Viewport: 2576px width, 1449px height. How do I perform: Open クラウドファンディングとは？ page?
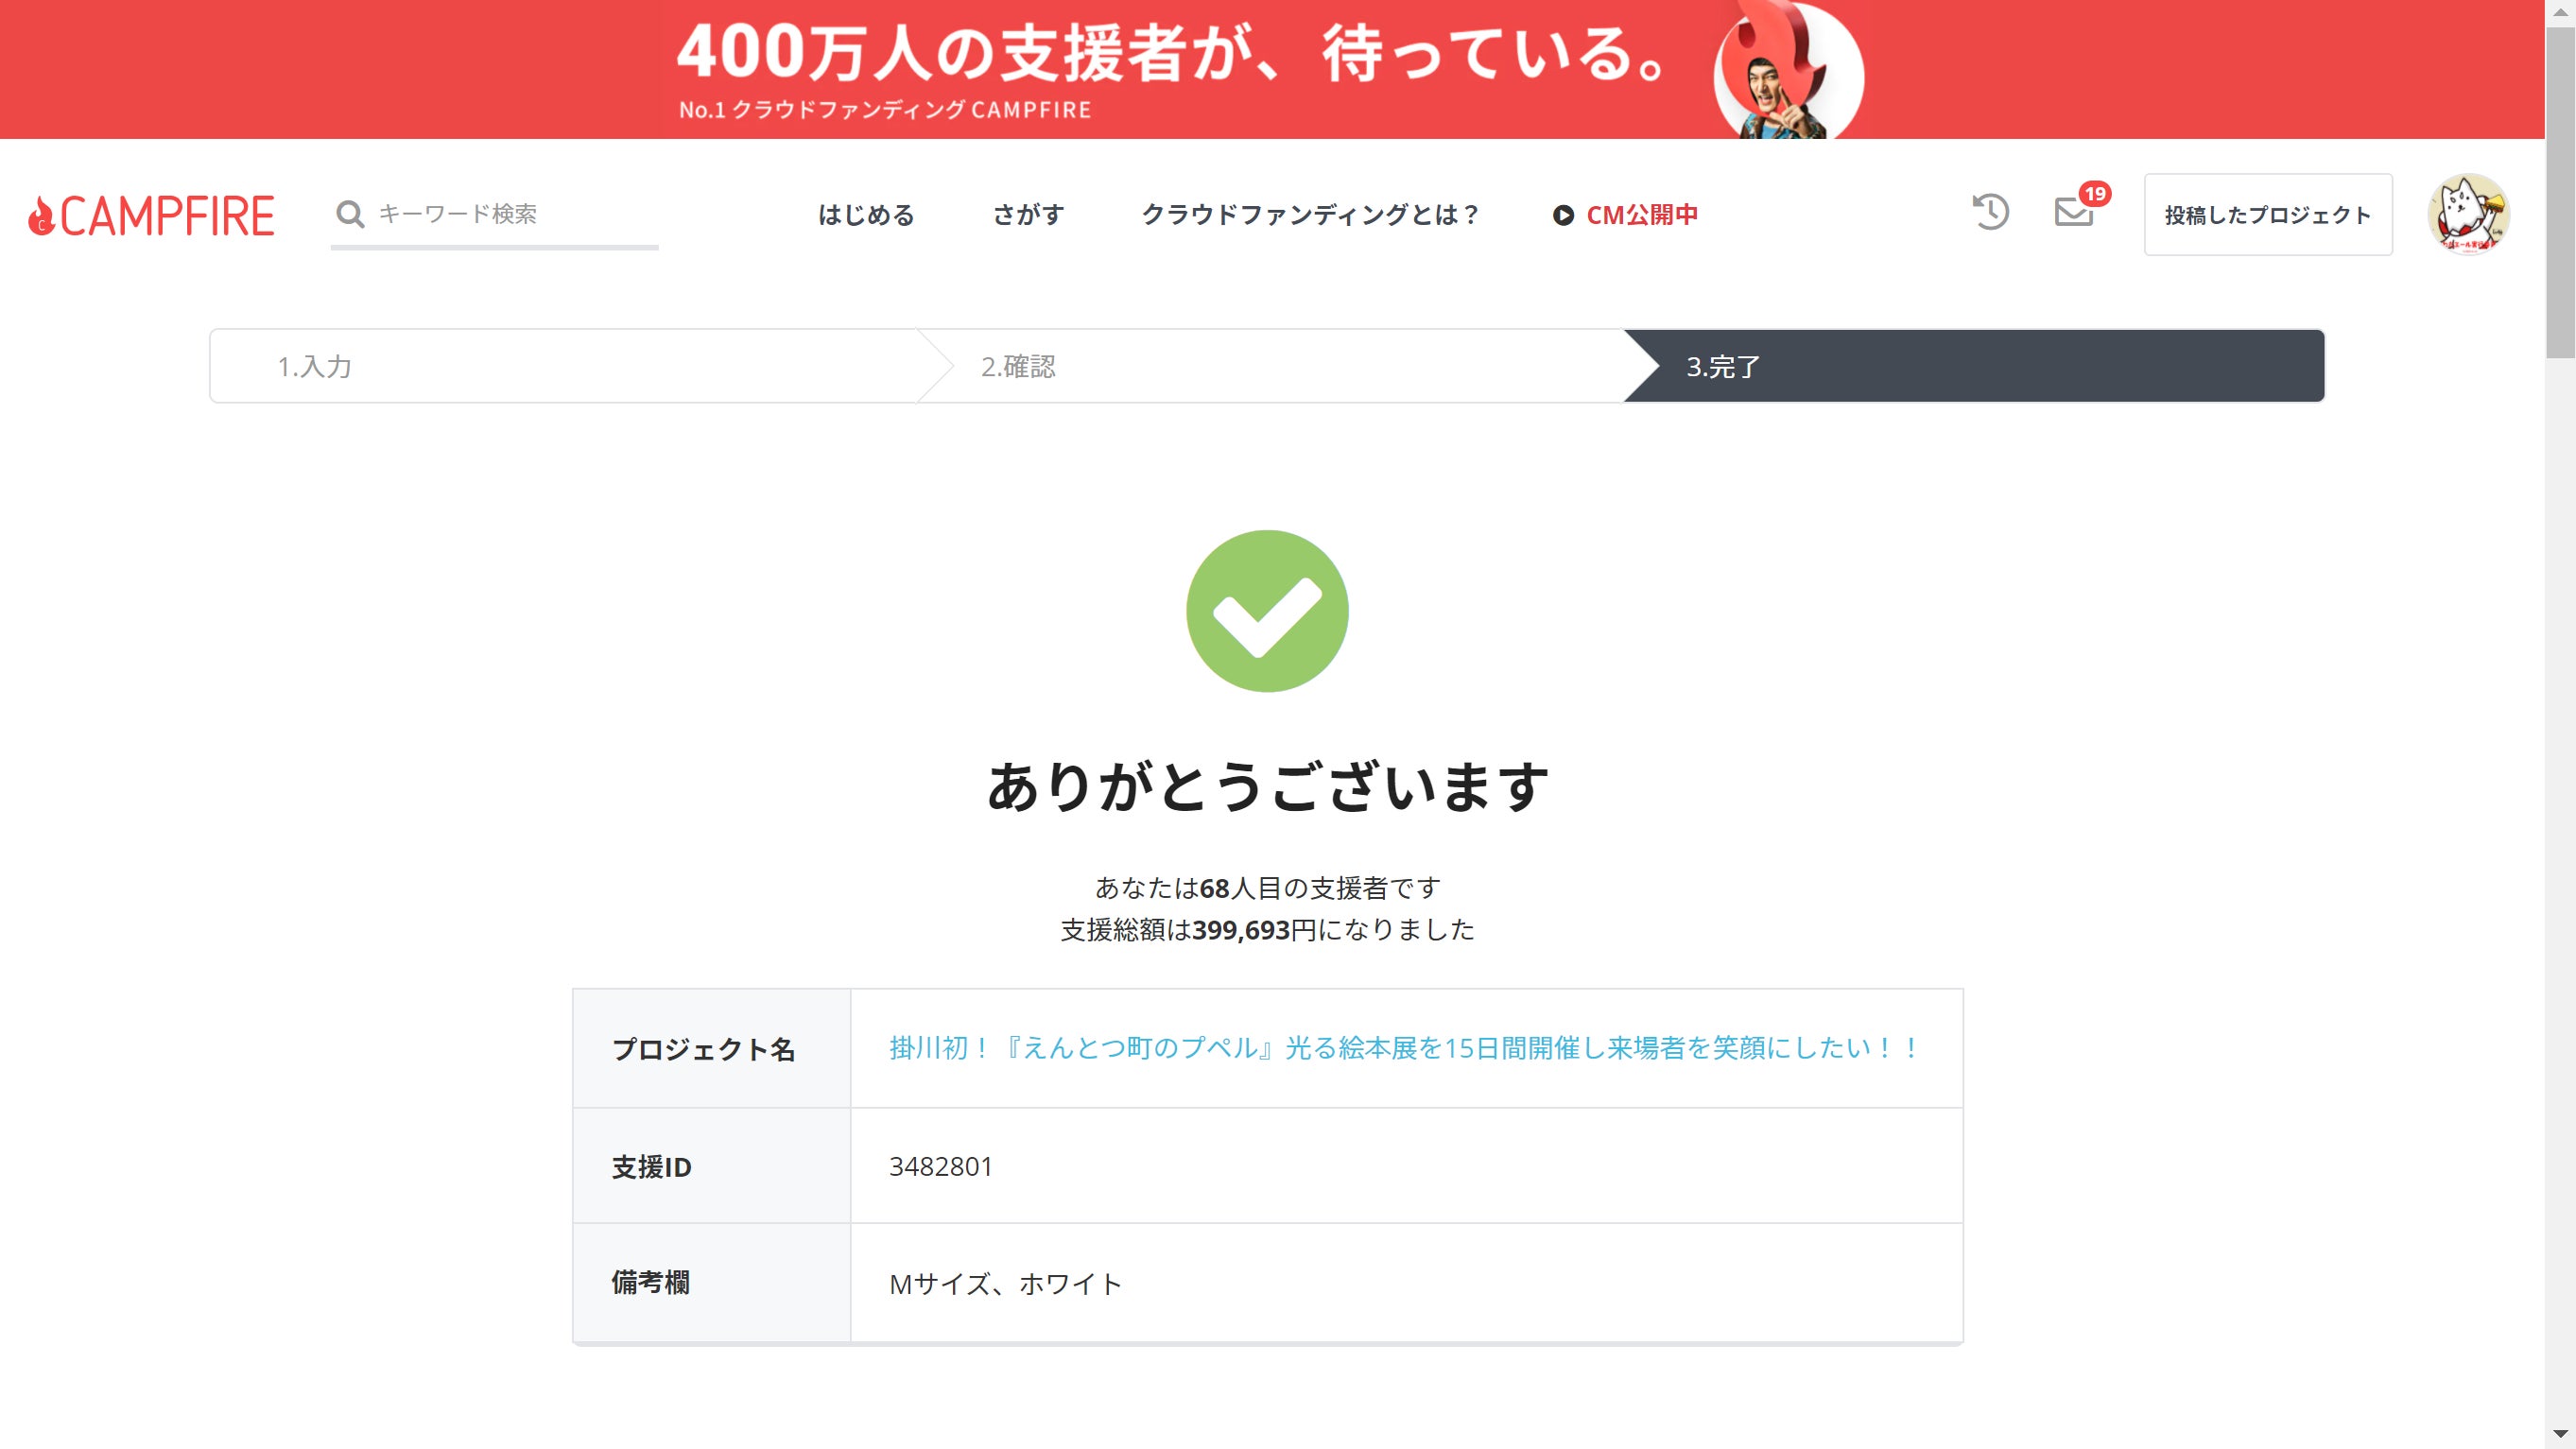pyautogui.click(x=1310, y=215)
